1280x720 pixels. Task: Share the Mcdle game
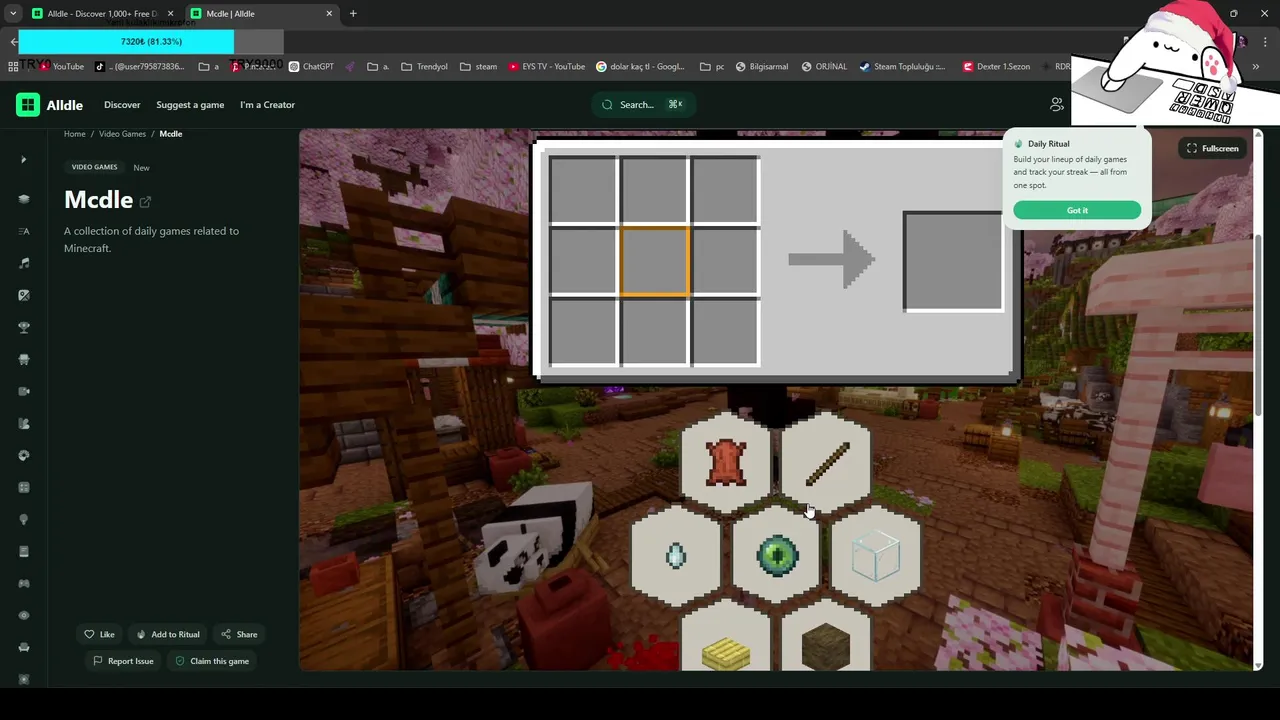239,634
